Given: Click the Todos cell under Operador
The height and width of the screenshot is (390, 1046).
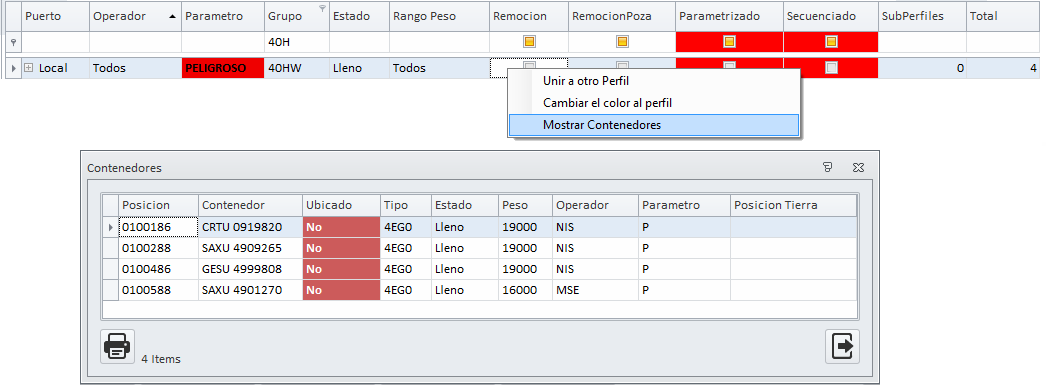Looking at the screenshot, I should pos(135,68).
